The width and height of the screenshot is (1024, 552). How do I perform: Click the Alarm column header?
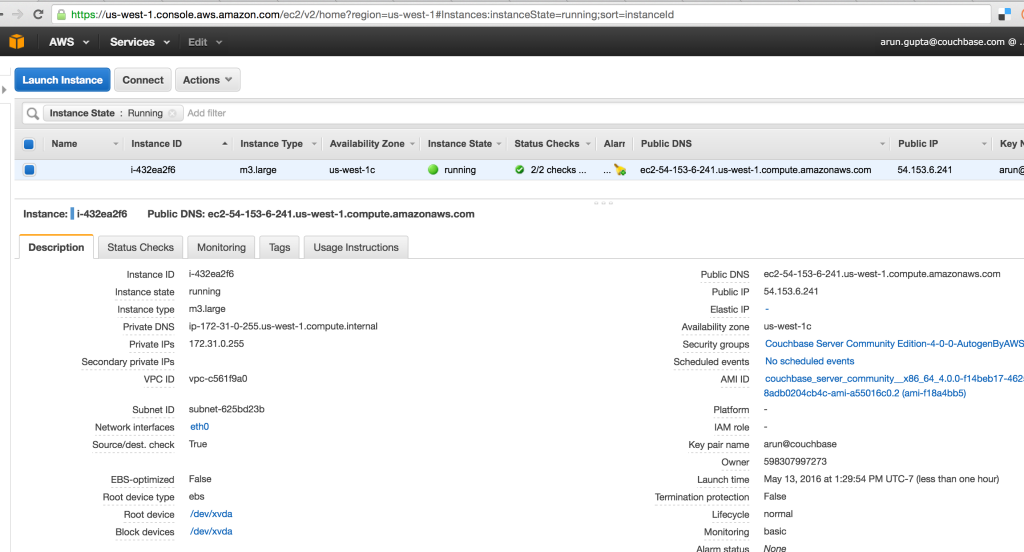[615, 144]
